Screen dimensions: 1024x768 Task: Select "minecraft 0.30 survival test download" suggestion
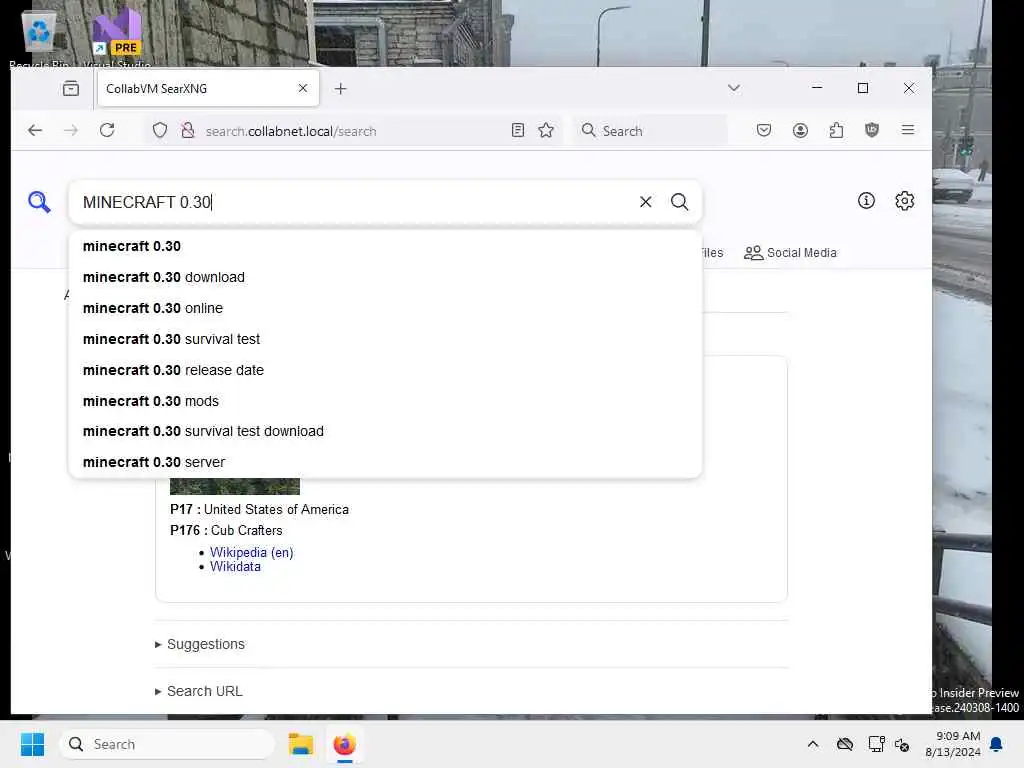(x=385, y=431)
